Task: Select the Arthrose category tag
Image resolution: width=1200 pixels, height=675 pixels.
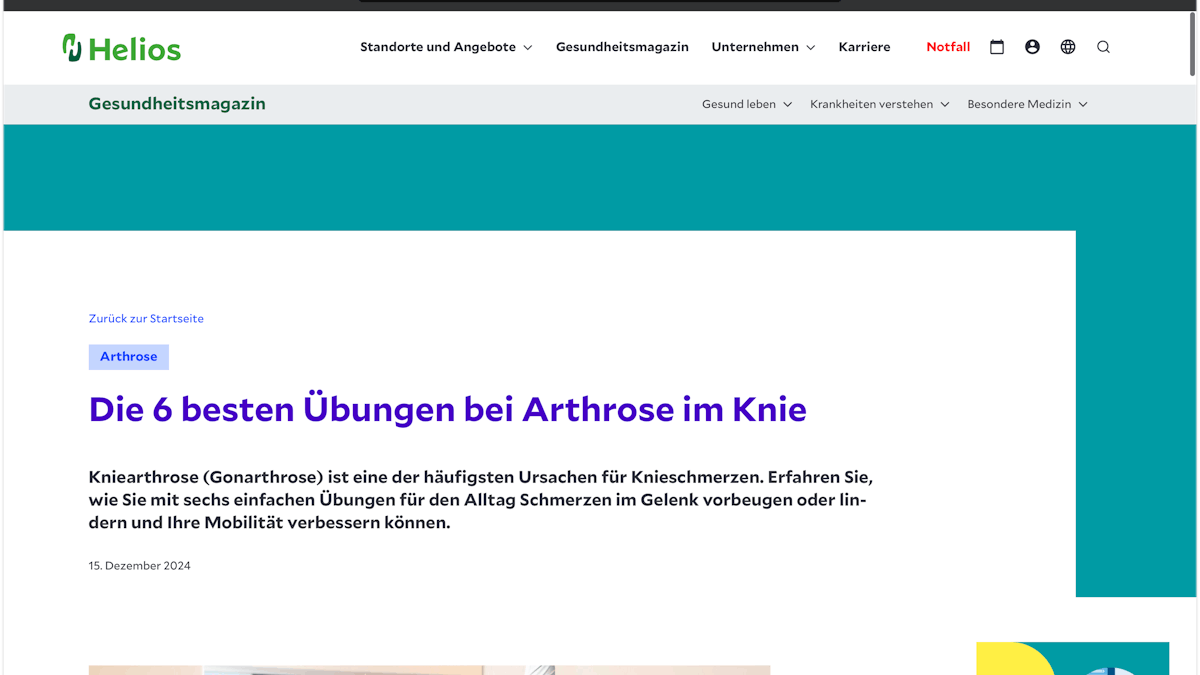Action: 128,356
